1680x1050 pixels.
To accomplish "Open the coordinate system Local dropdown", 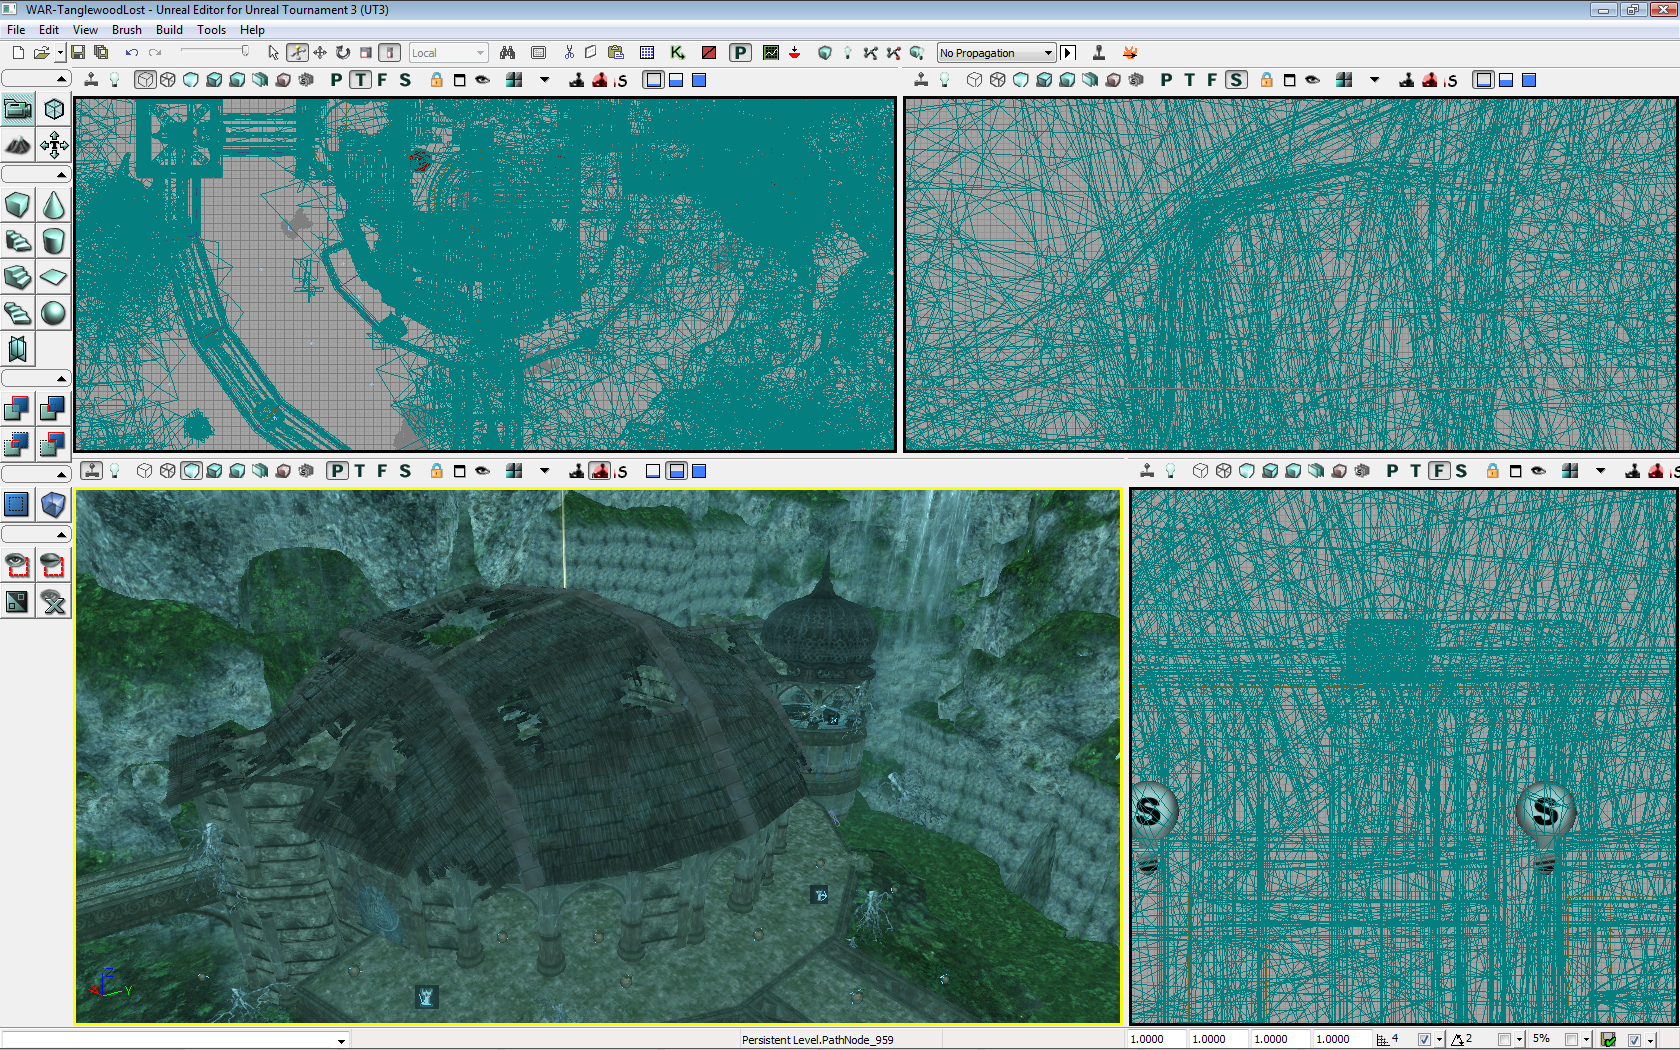I will pyautogui.click(x=448, y=53).
